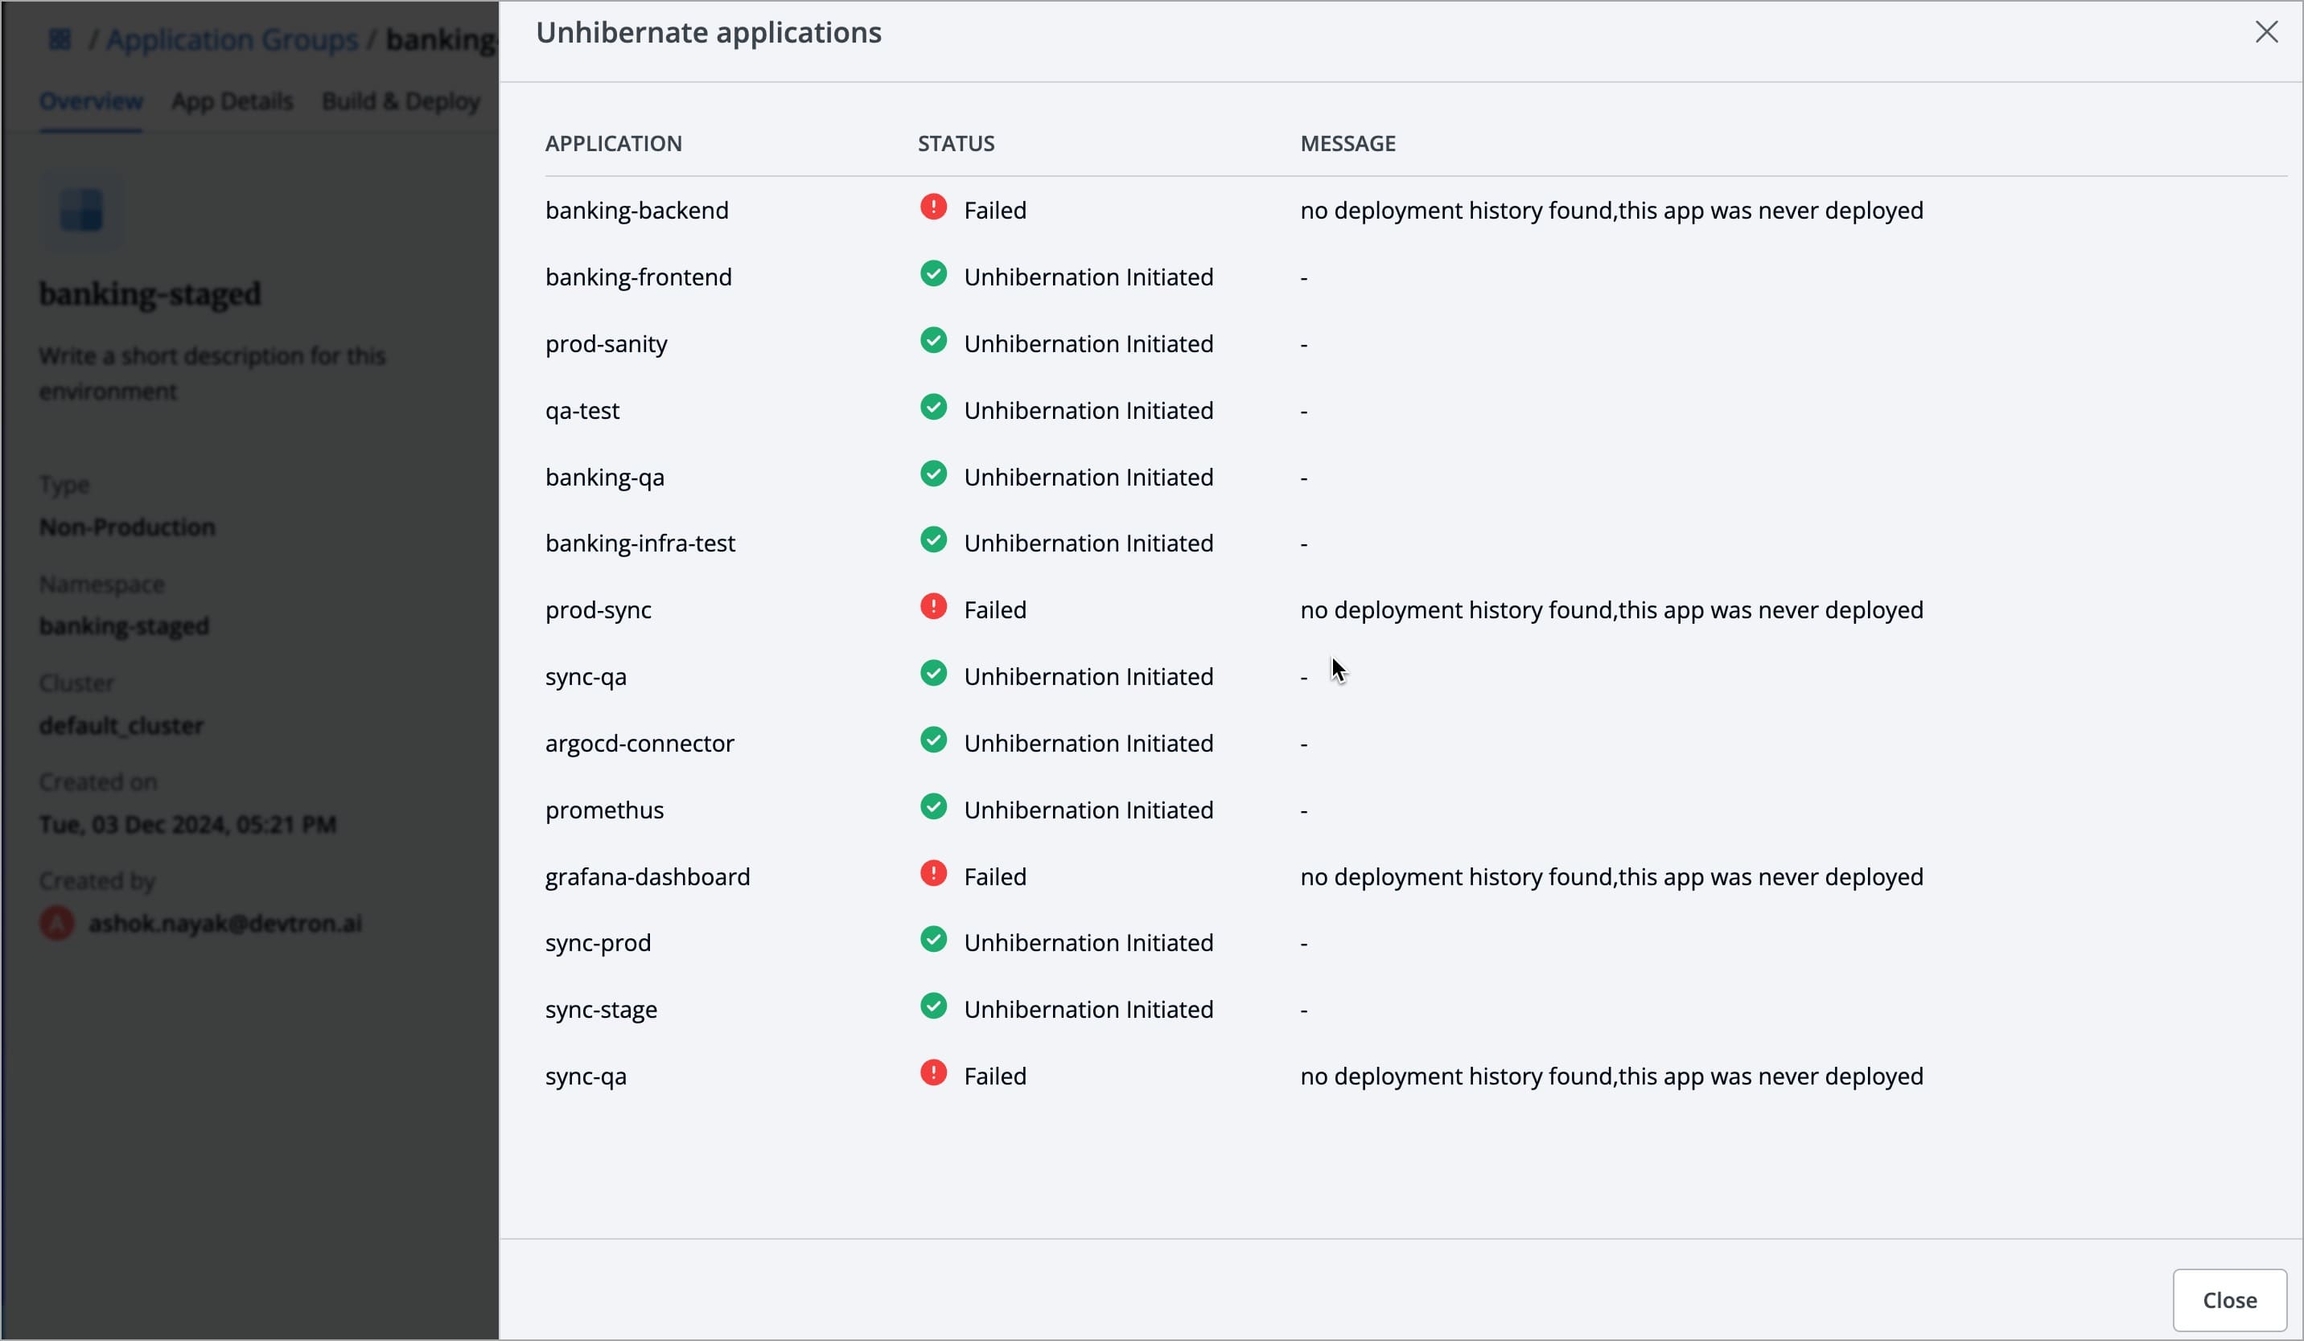Click the STATUS column header
This screenshot has height=1341, width=2304.
(x=956, y=143)
